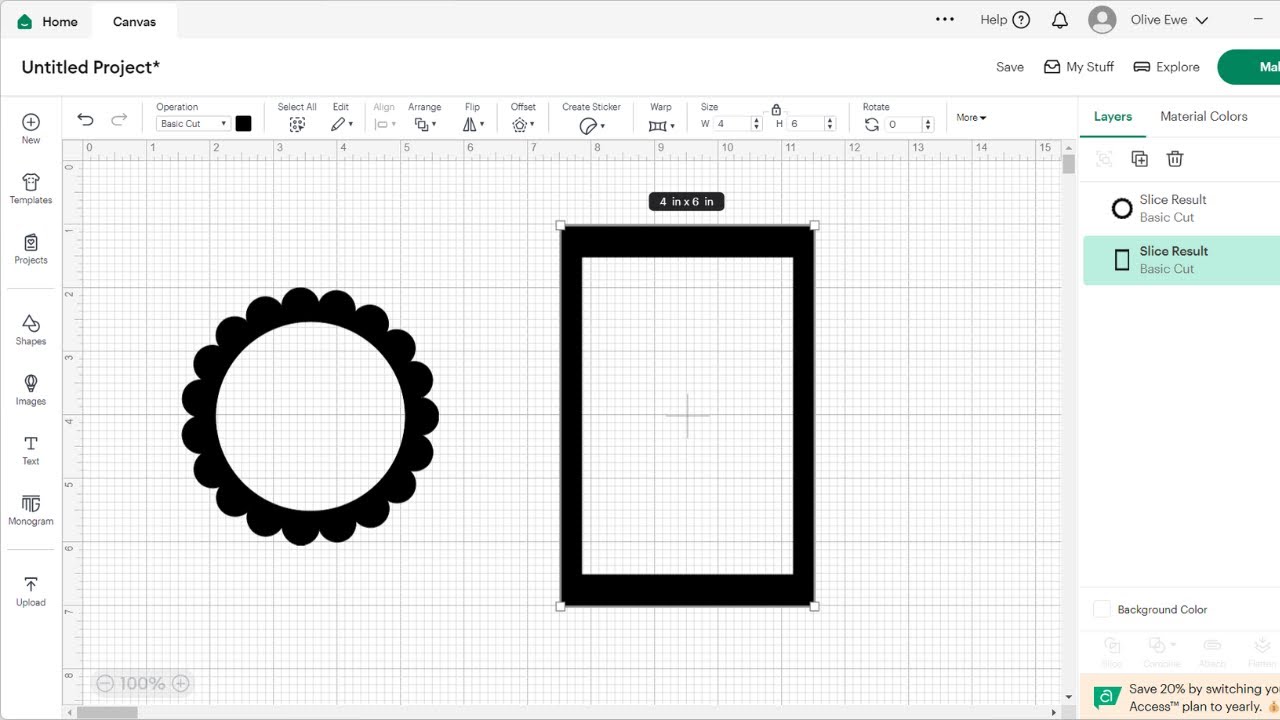Open the notifications bell
Screen dimensions: 1280x720
coord(1060,20)
